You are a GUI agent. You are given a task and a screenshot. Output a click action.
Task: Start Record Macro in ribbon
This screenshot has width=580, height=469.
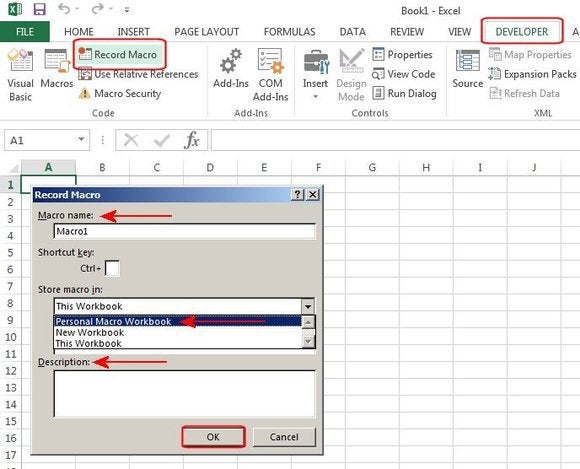pyautogui.click(x=118, y=54)
